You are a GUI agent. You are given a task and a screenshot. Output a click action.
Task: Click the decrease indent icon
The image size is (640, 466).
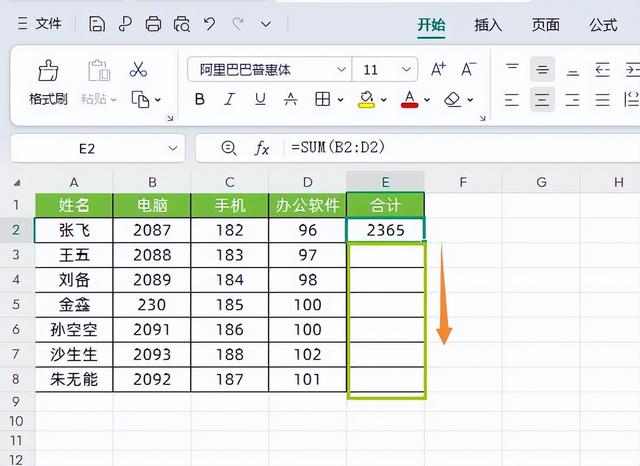pos(602,69)
